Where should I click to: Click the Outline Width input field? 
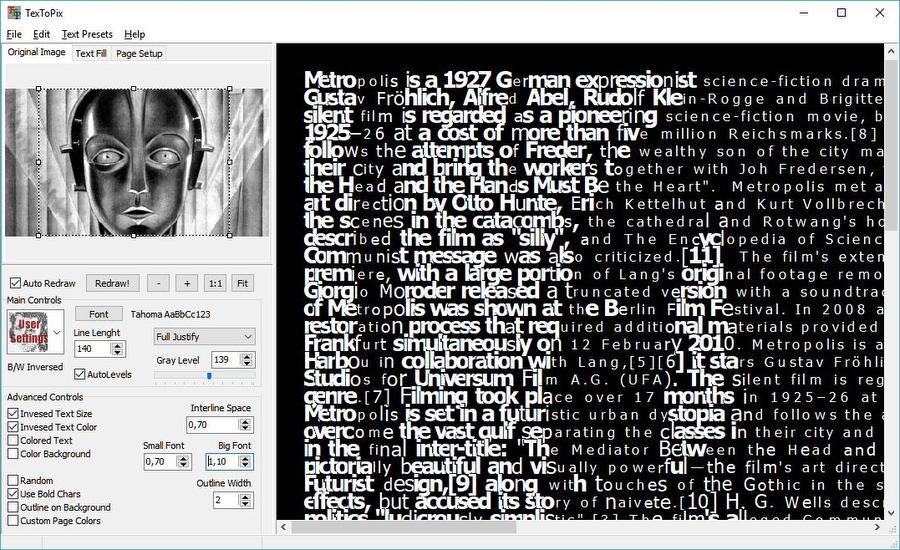coord(225,500)
